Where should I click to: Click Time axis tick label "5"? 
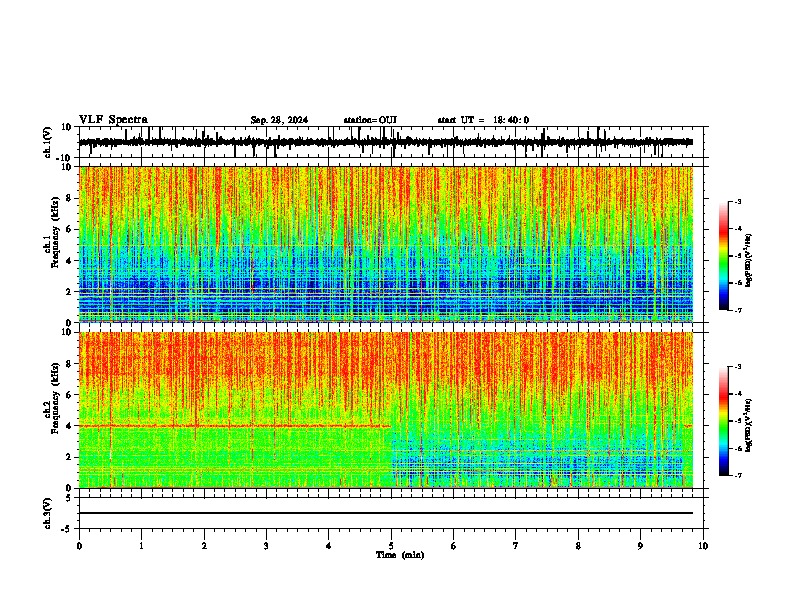[391, 546]
